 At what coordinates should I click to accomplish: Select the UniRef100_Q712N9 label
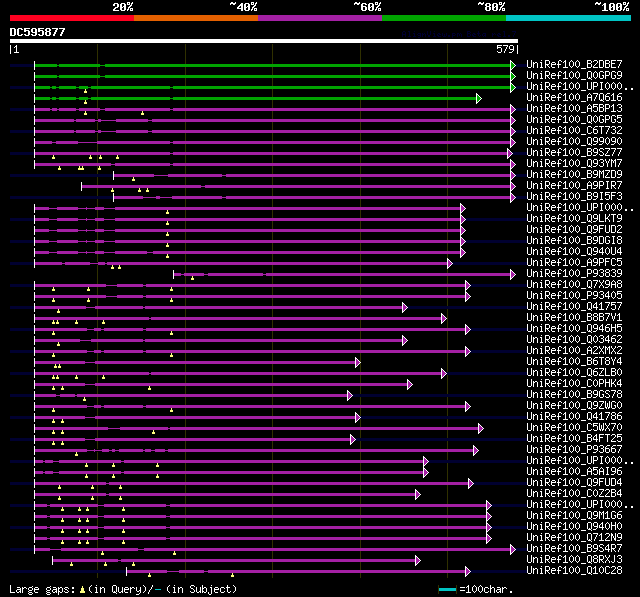tap(574, 538)
